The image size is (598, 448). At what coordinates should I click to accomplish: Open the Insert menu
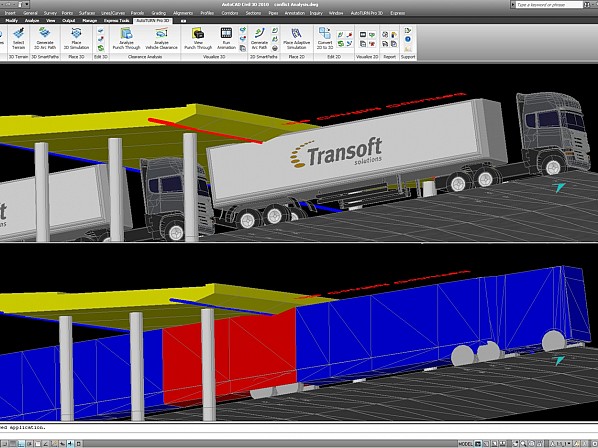[10, 13]
